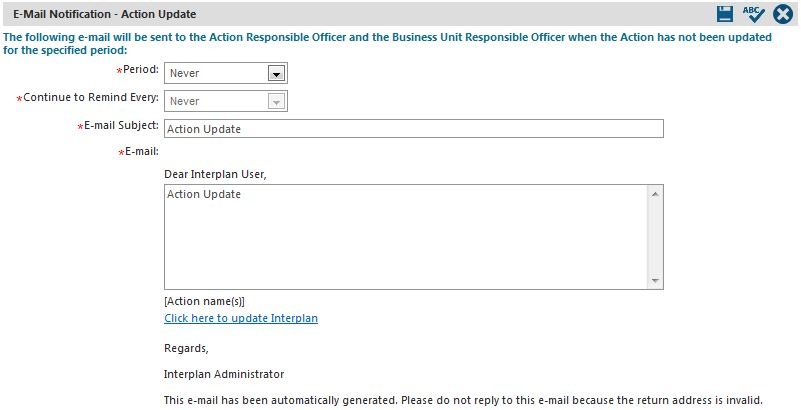The height and width of the screenshot is (410, 801).
Task: Click the Never text in the Continue to Remind Every box
Action: tap(184, 102)
